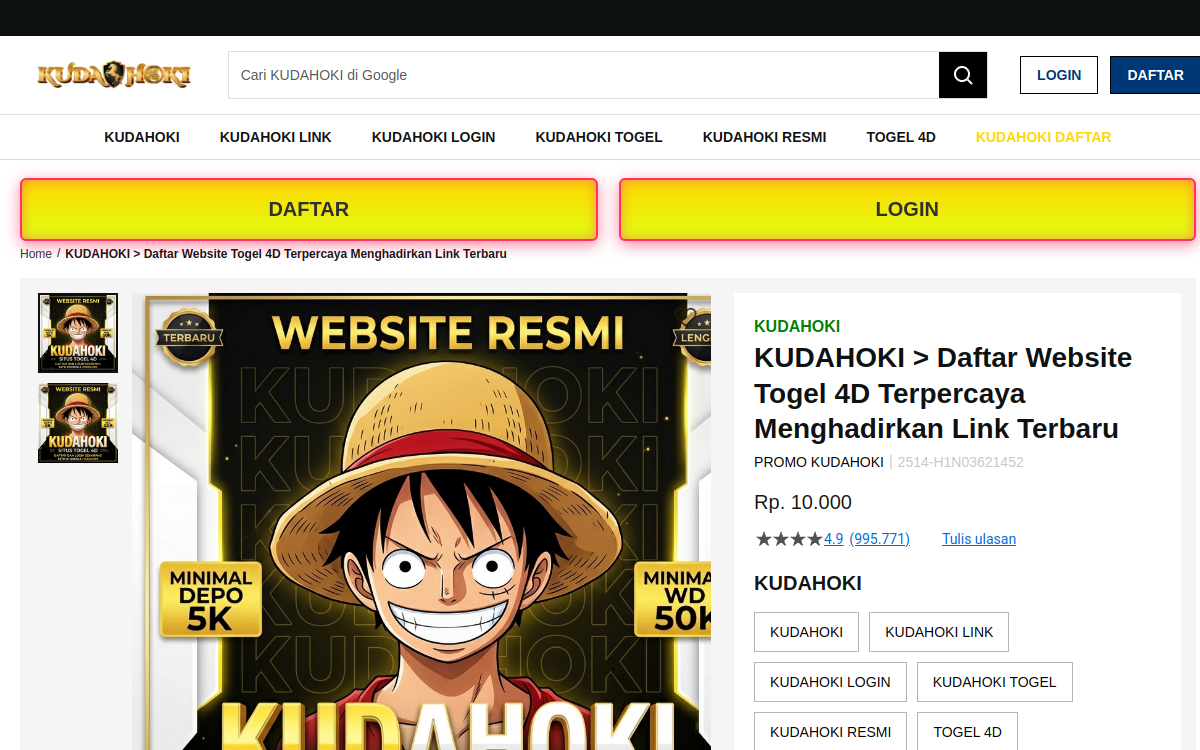1200x750 pixels.
Task: Select the second product thumbnail image
Action: [78, 423]
